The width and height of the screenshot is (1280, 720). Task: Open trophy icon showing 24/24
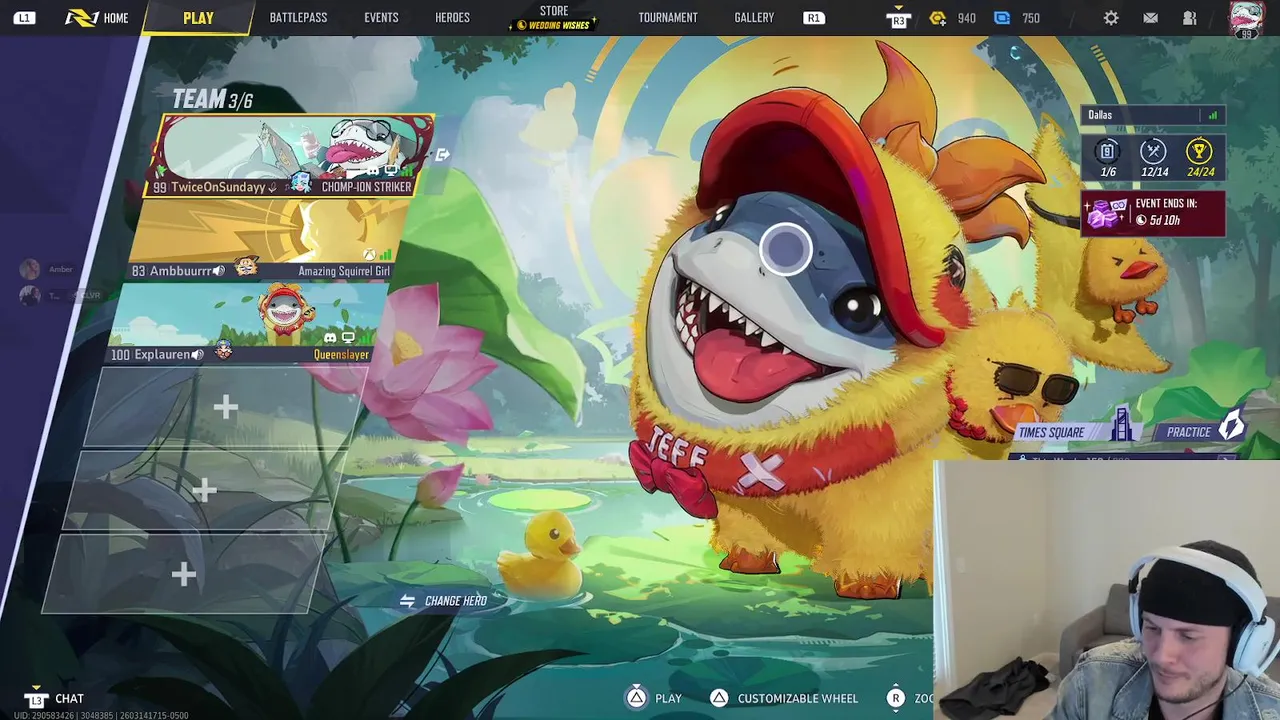tap(1199, 152)
